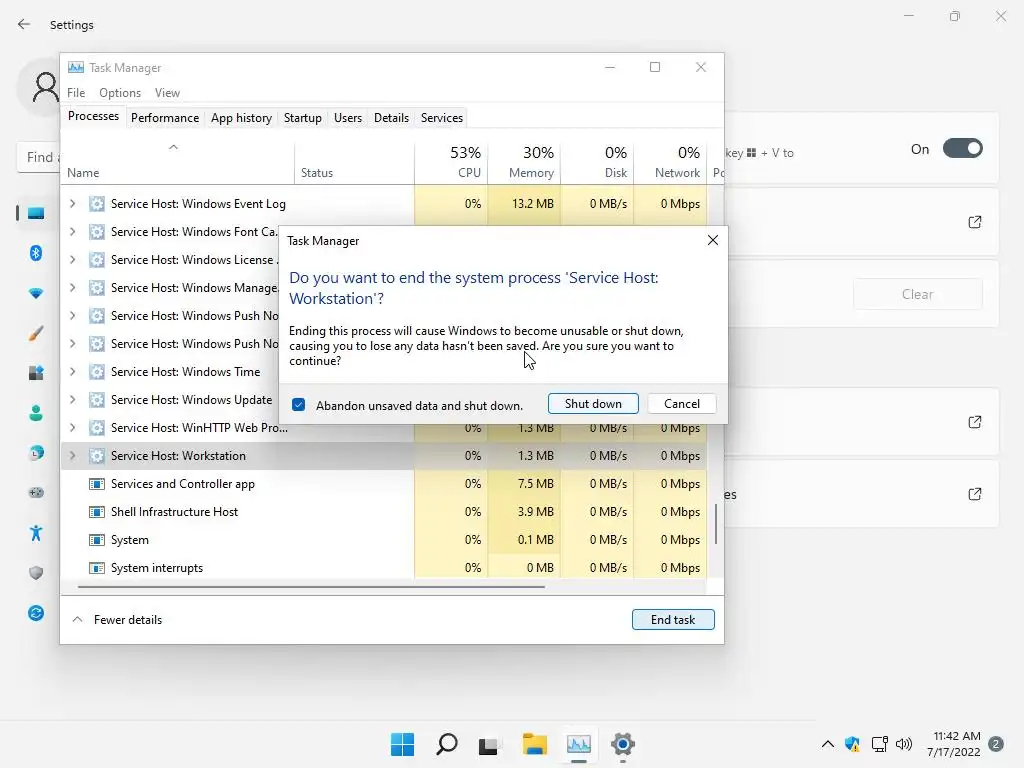The image size is (1024, 768).
Task: Sort by Status column header
Action: [354, 162]
